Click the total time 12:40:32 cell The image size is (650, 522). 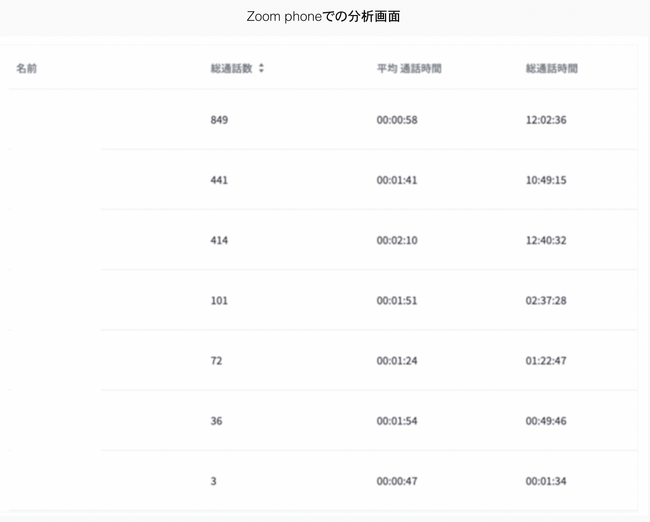[x=546, y=240]
